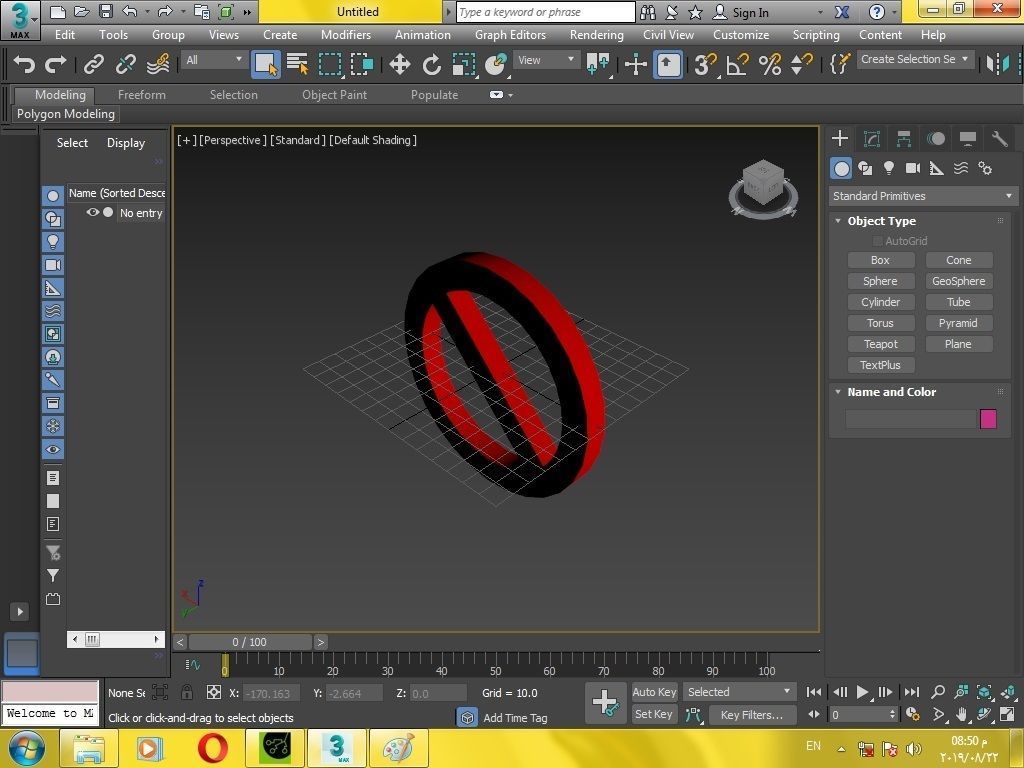Click the scene explorer horizontal scrollbar
The height and width of the screenshot is (768, 1024).
click(116, 639)
